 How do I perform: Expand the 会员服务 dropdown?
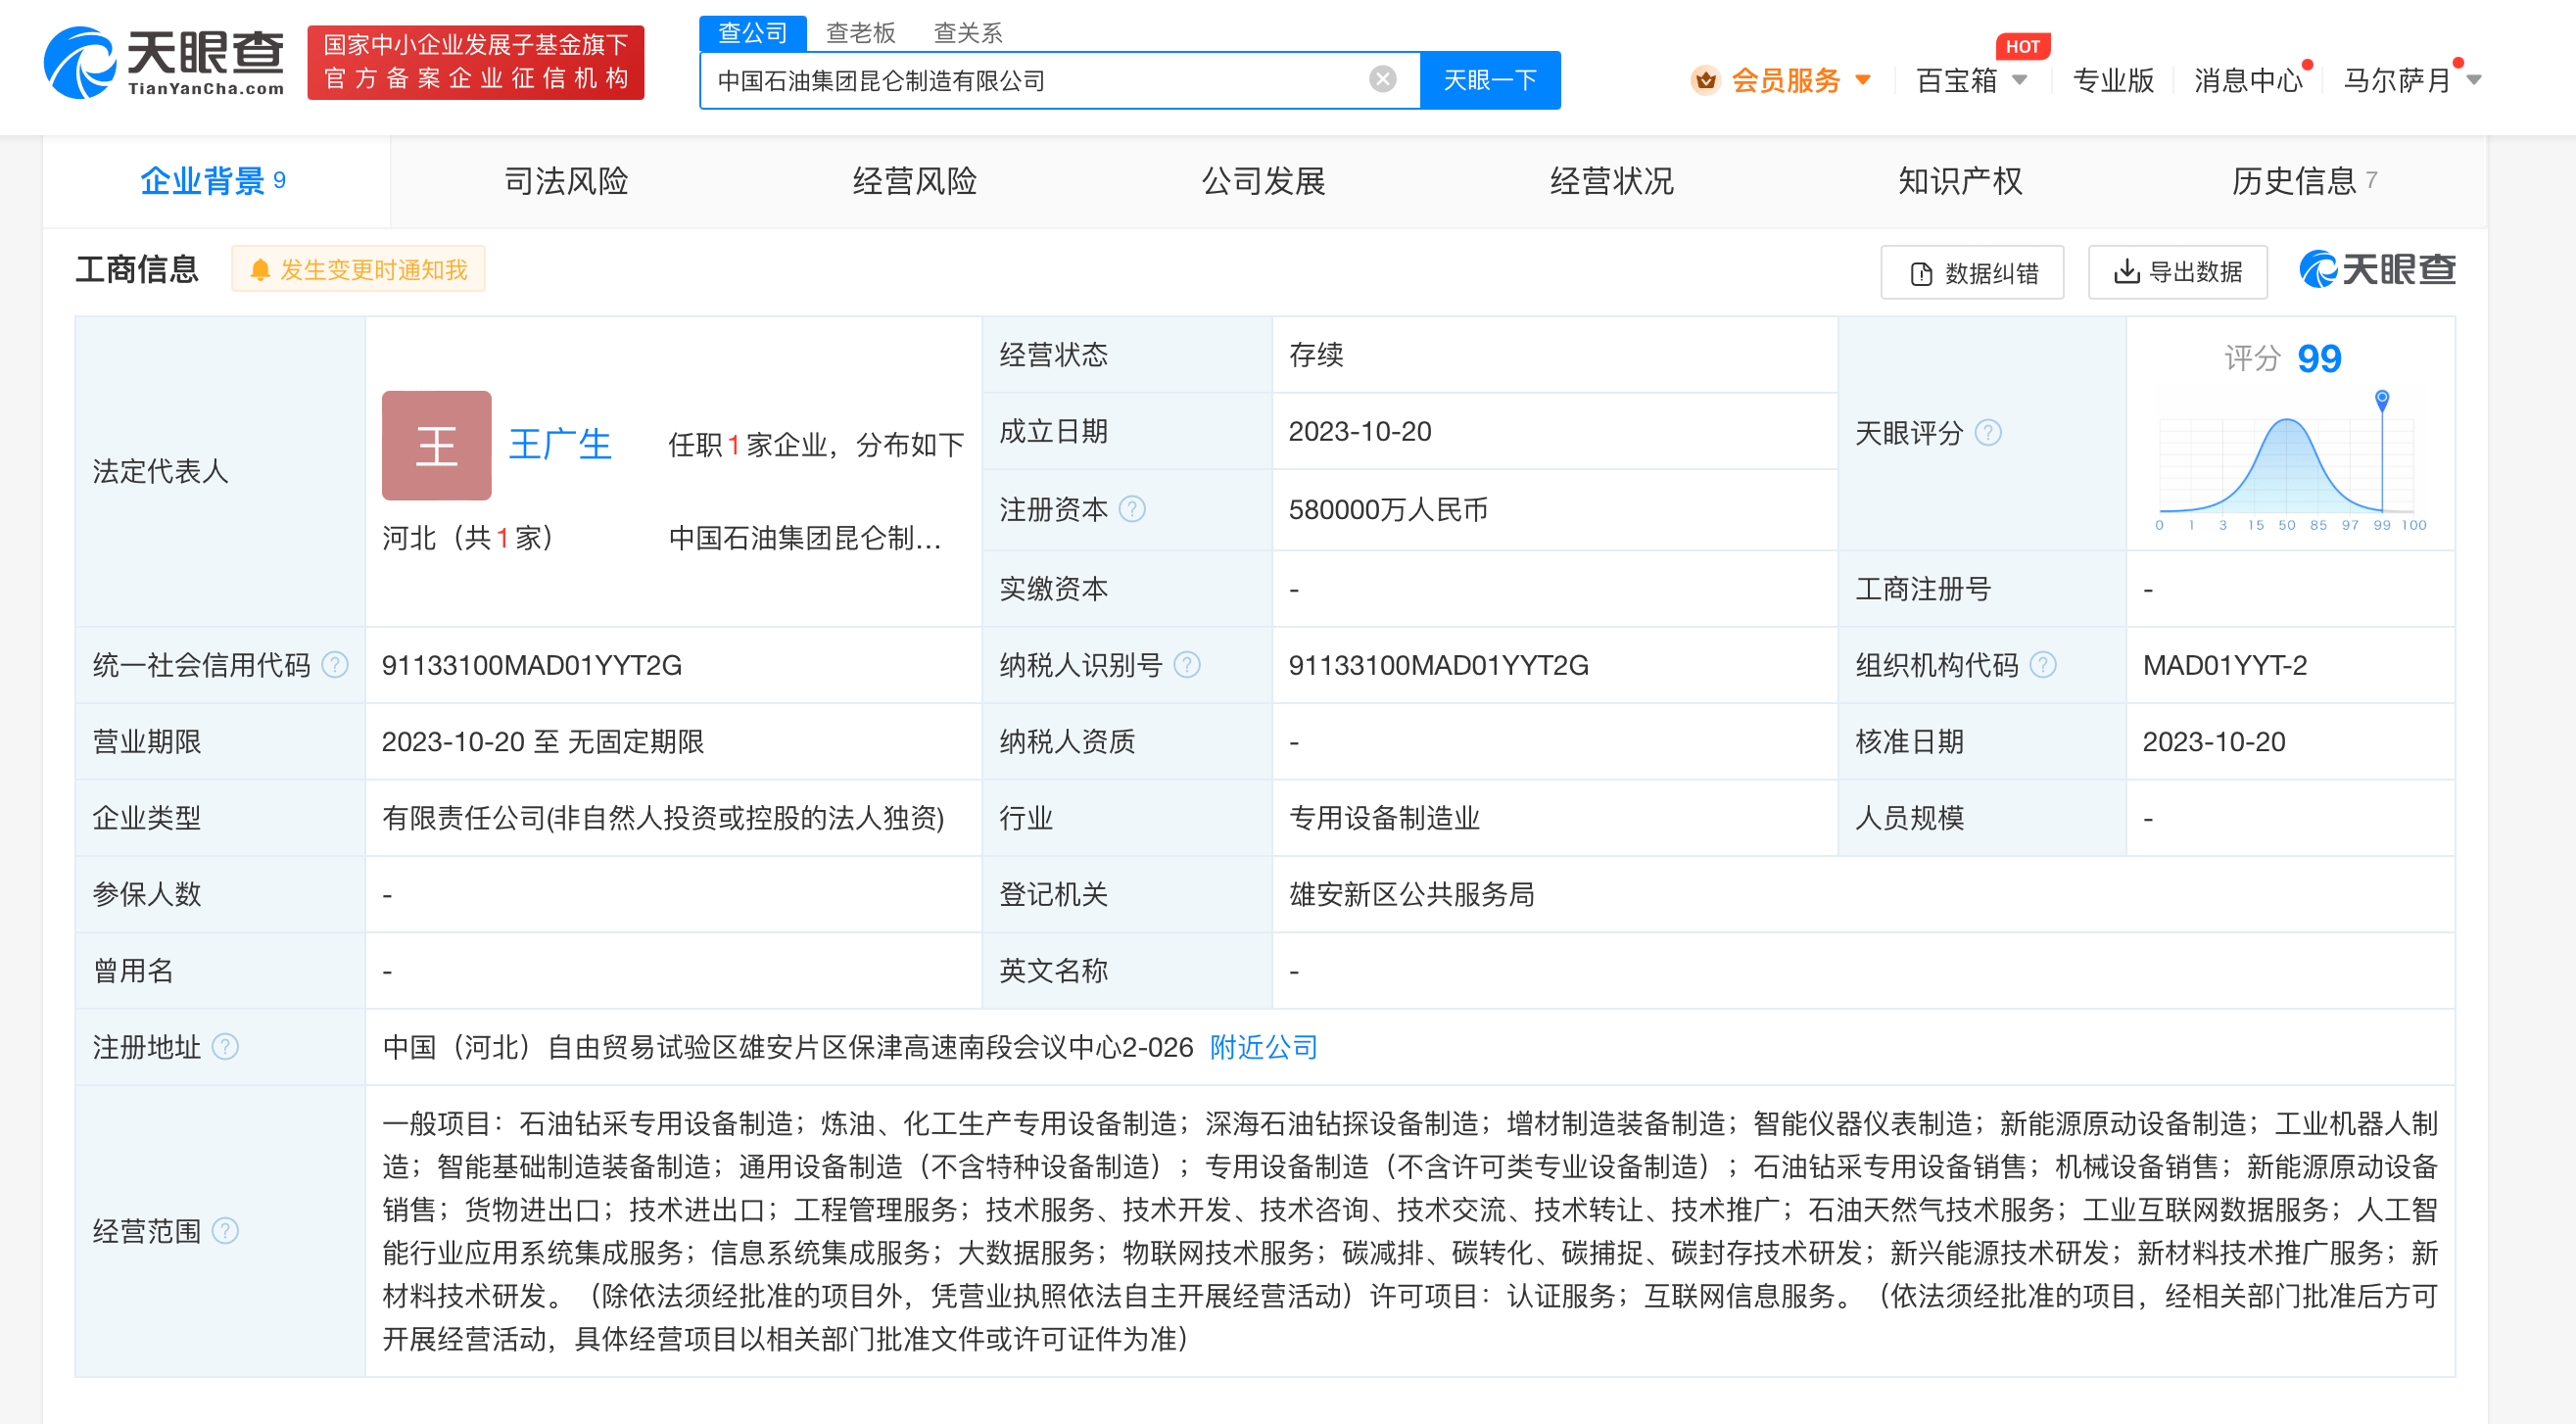pos(1862,79)
